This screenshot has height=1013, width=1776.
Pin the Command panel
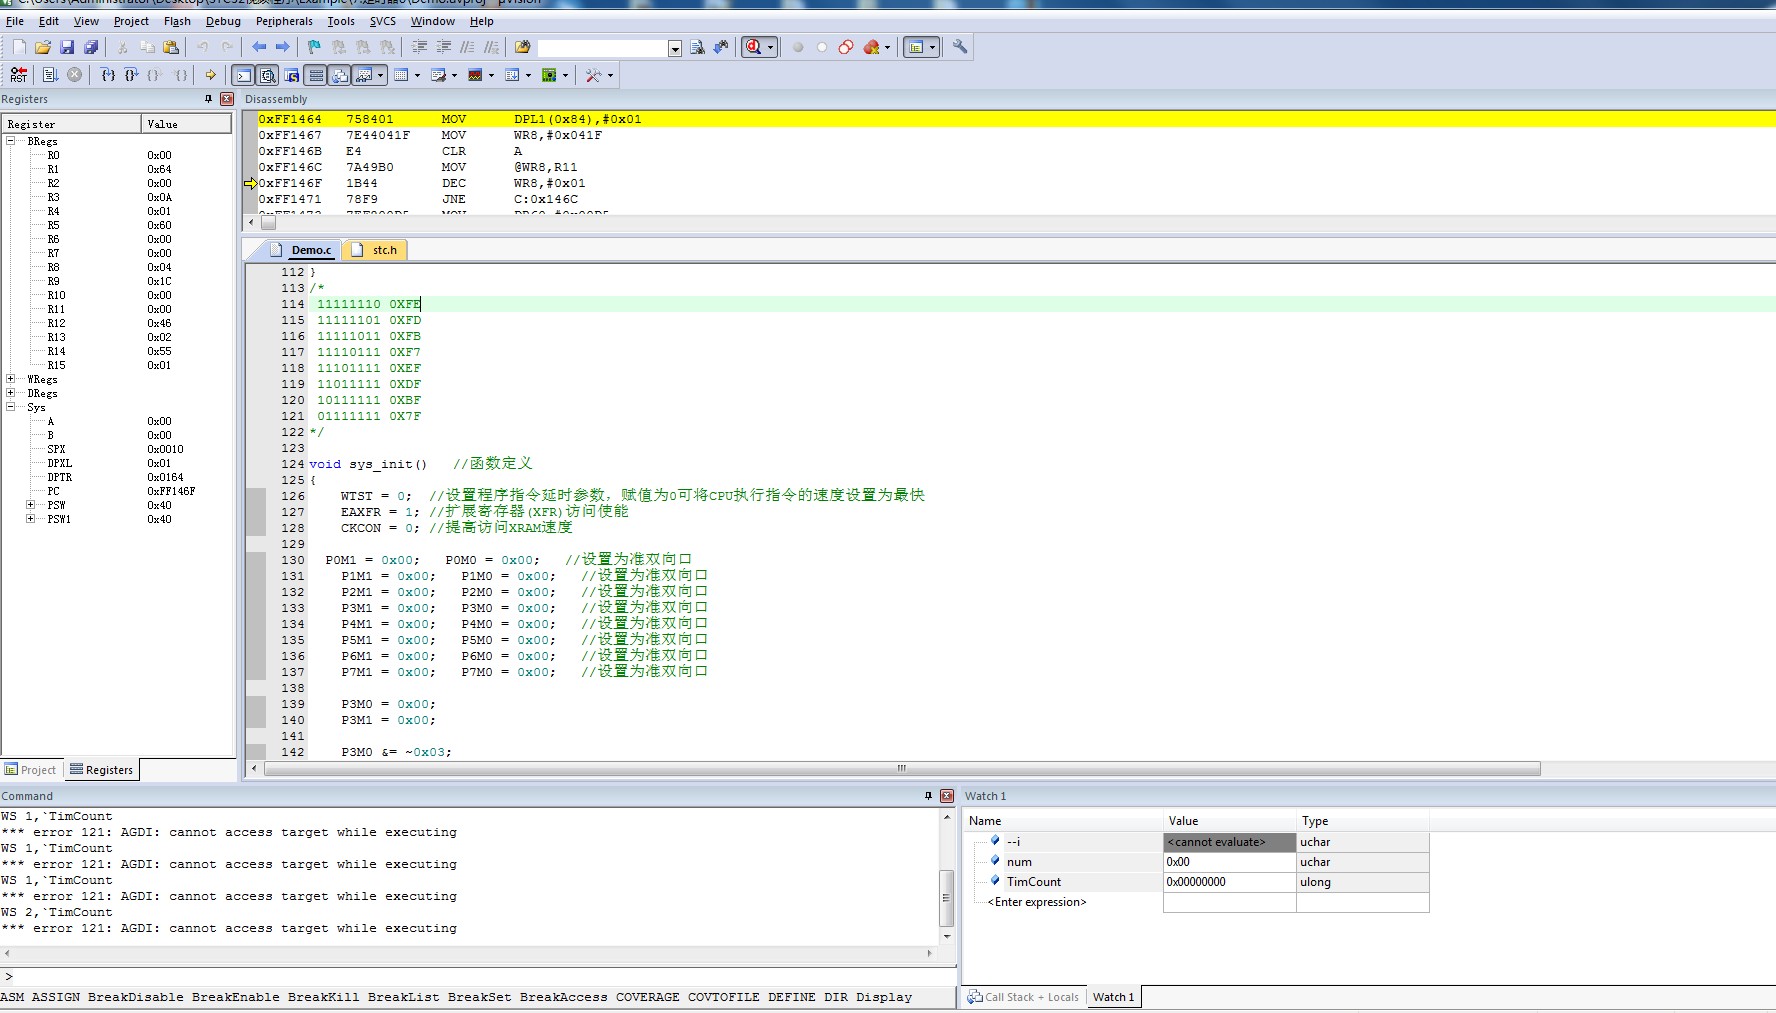tap(928, 796)
